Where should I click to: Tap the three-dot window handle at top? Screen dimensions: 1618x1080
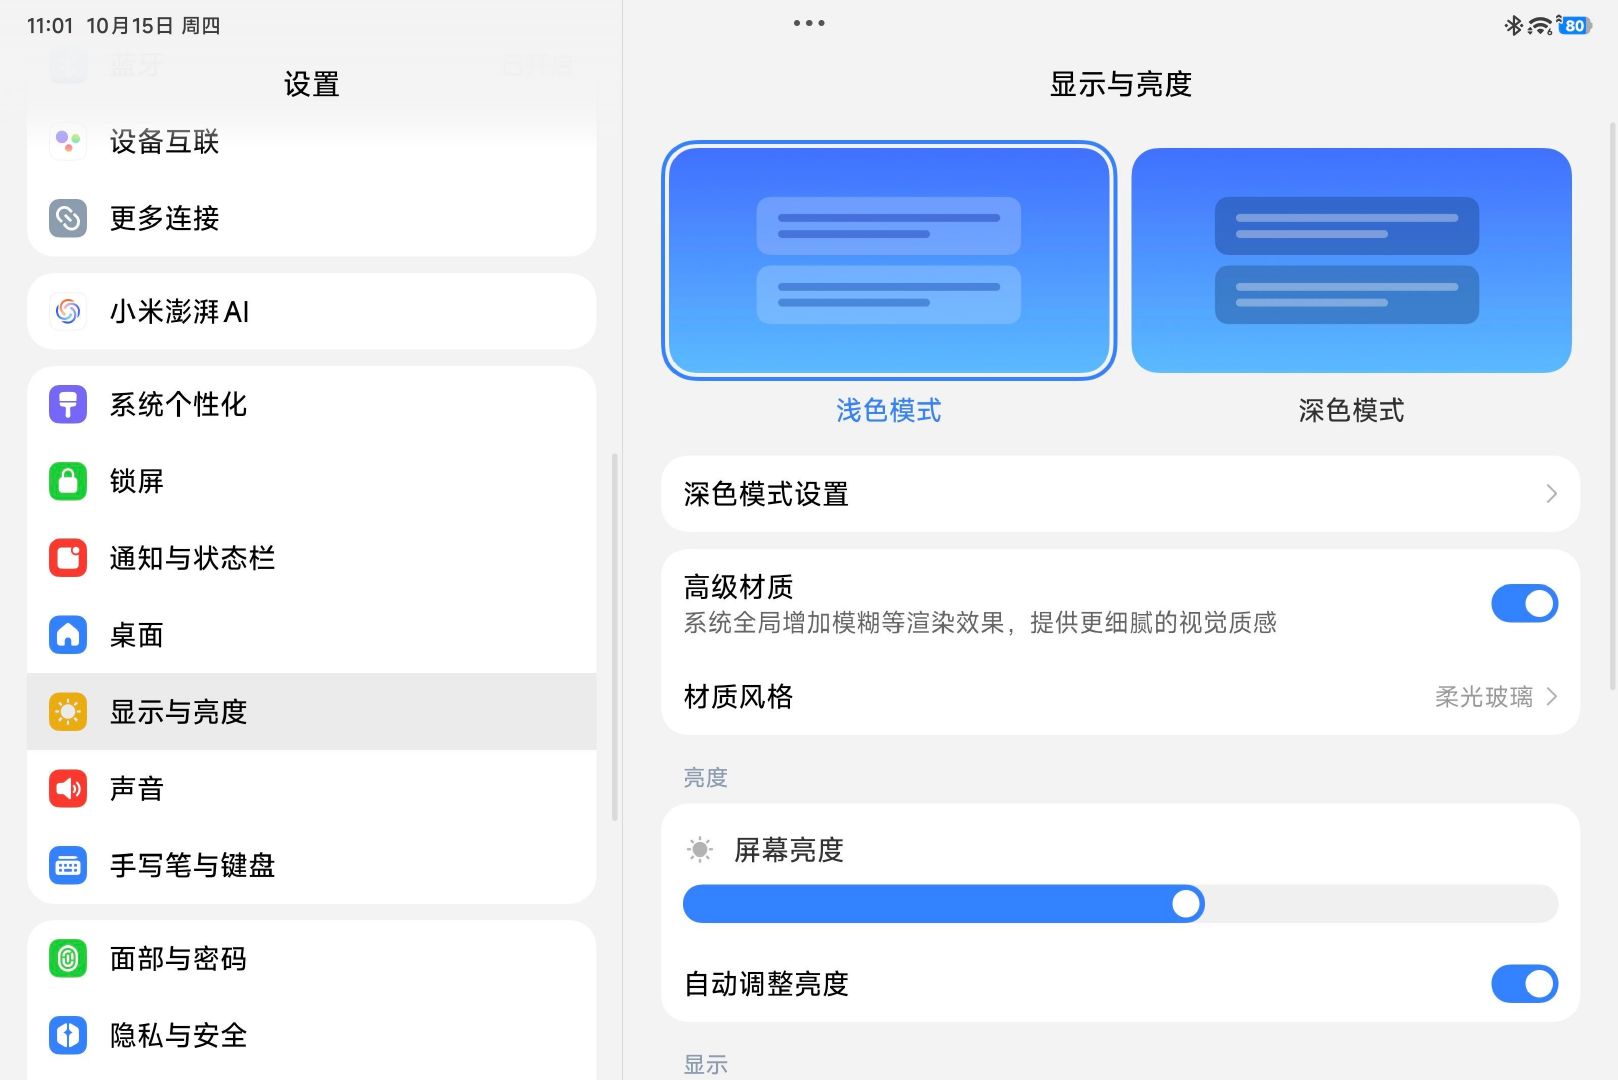coord(809,23)
